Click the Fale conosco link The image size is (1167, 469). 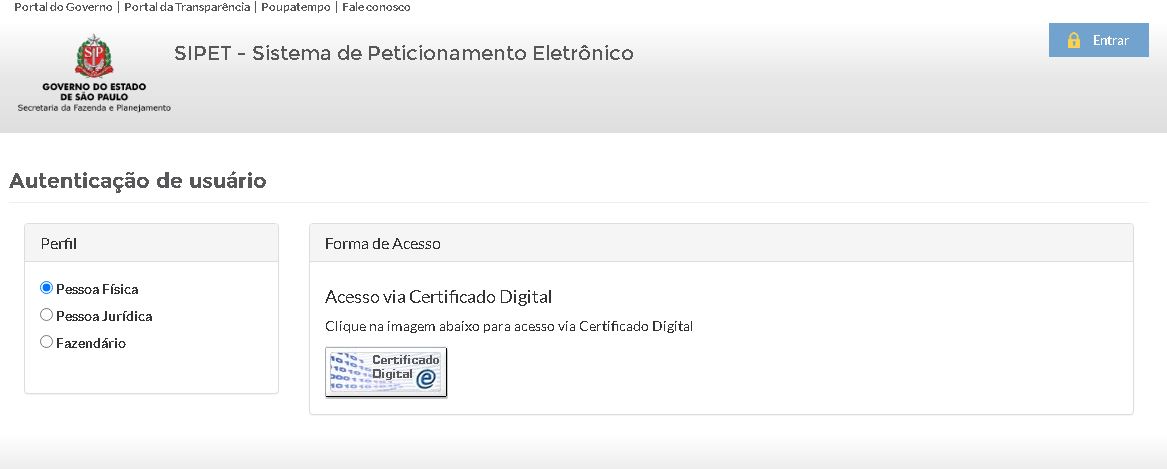pyautogui.click(x=376, y=7)
